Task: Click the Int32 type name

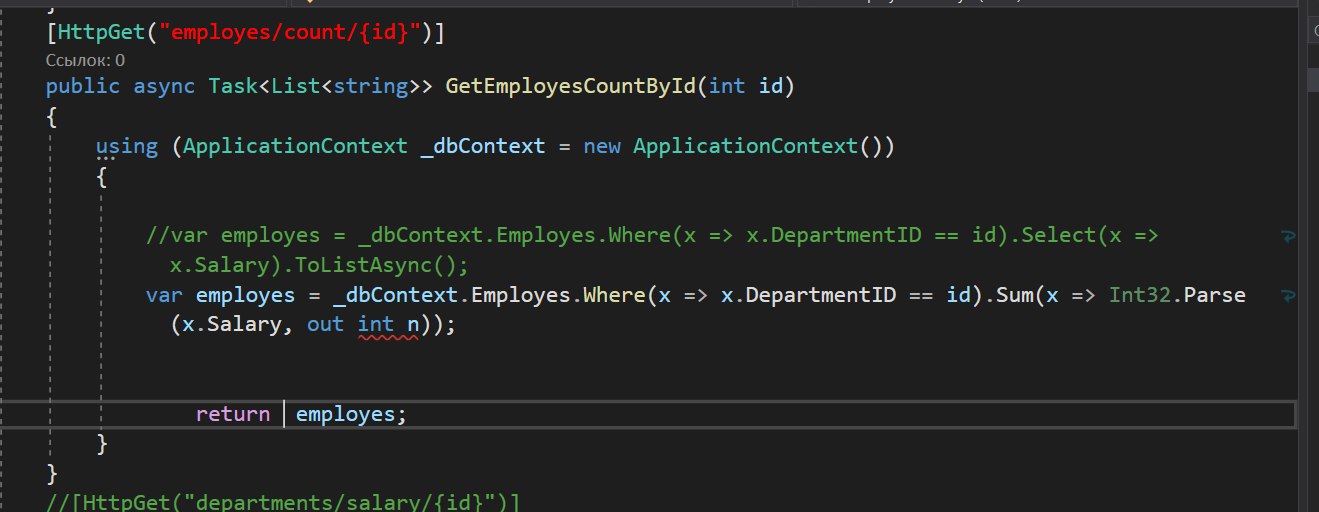Action: [1139, 295]
